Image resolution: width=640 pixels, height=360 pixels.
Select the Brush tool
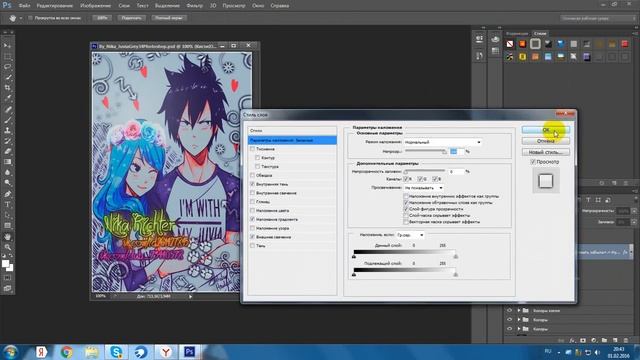(7, 120)
